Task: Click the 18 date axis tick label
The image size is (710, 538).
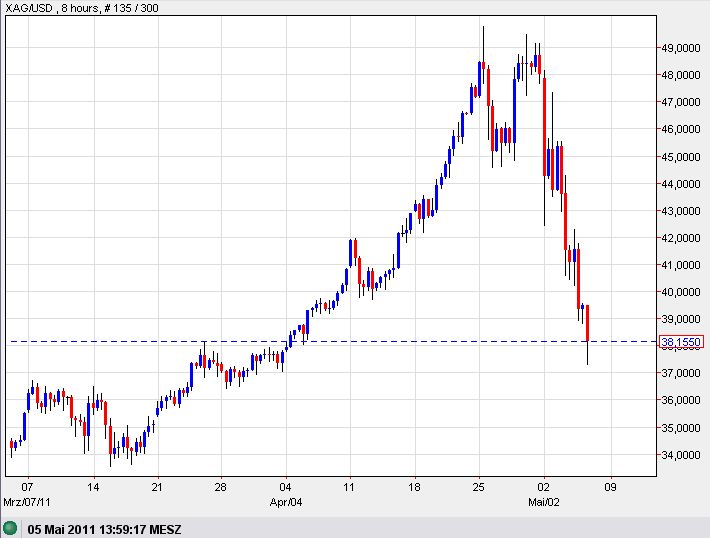Action: click(414, 487)
